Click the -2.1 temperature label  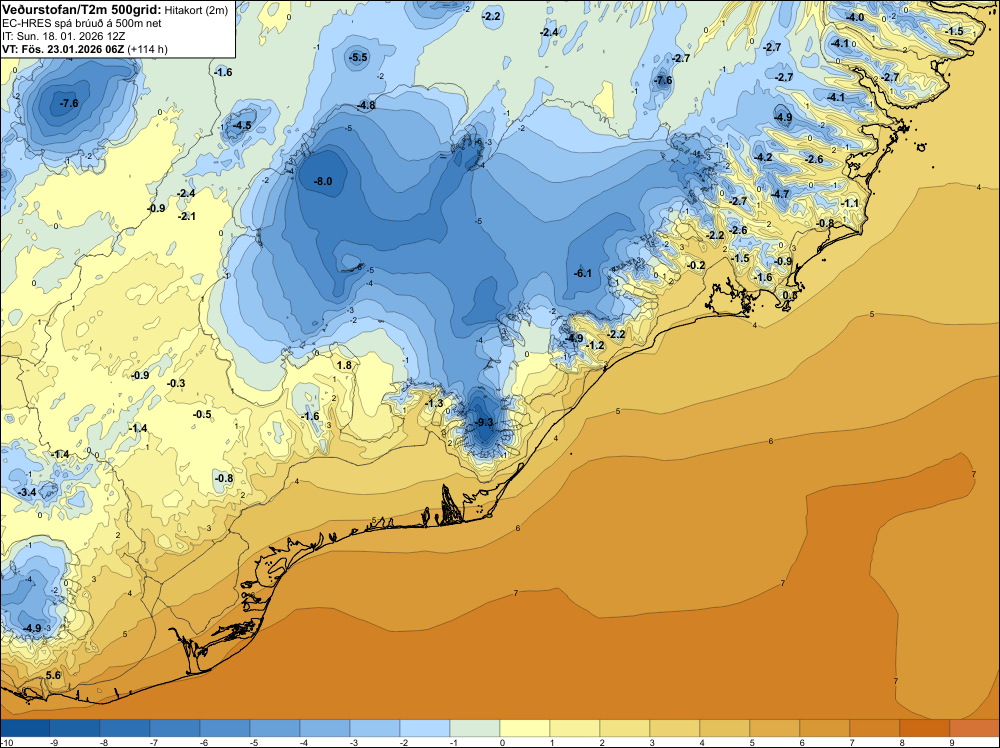(187, 217)
